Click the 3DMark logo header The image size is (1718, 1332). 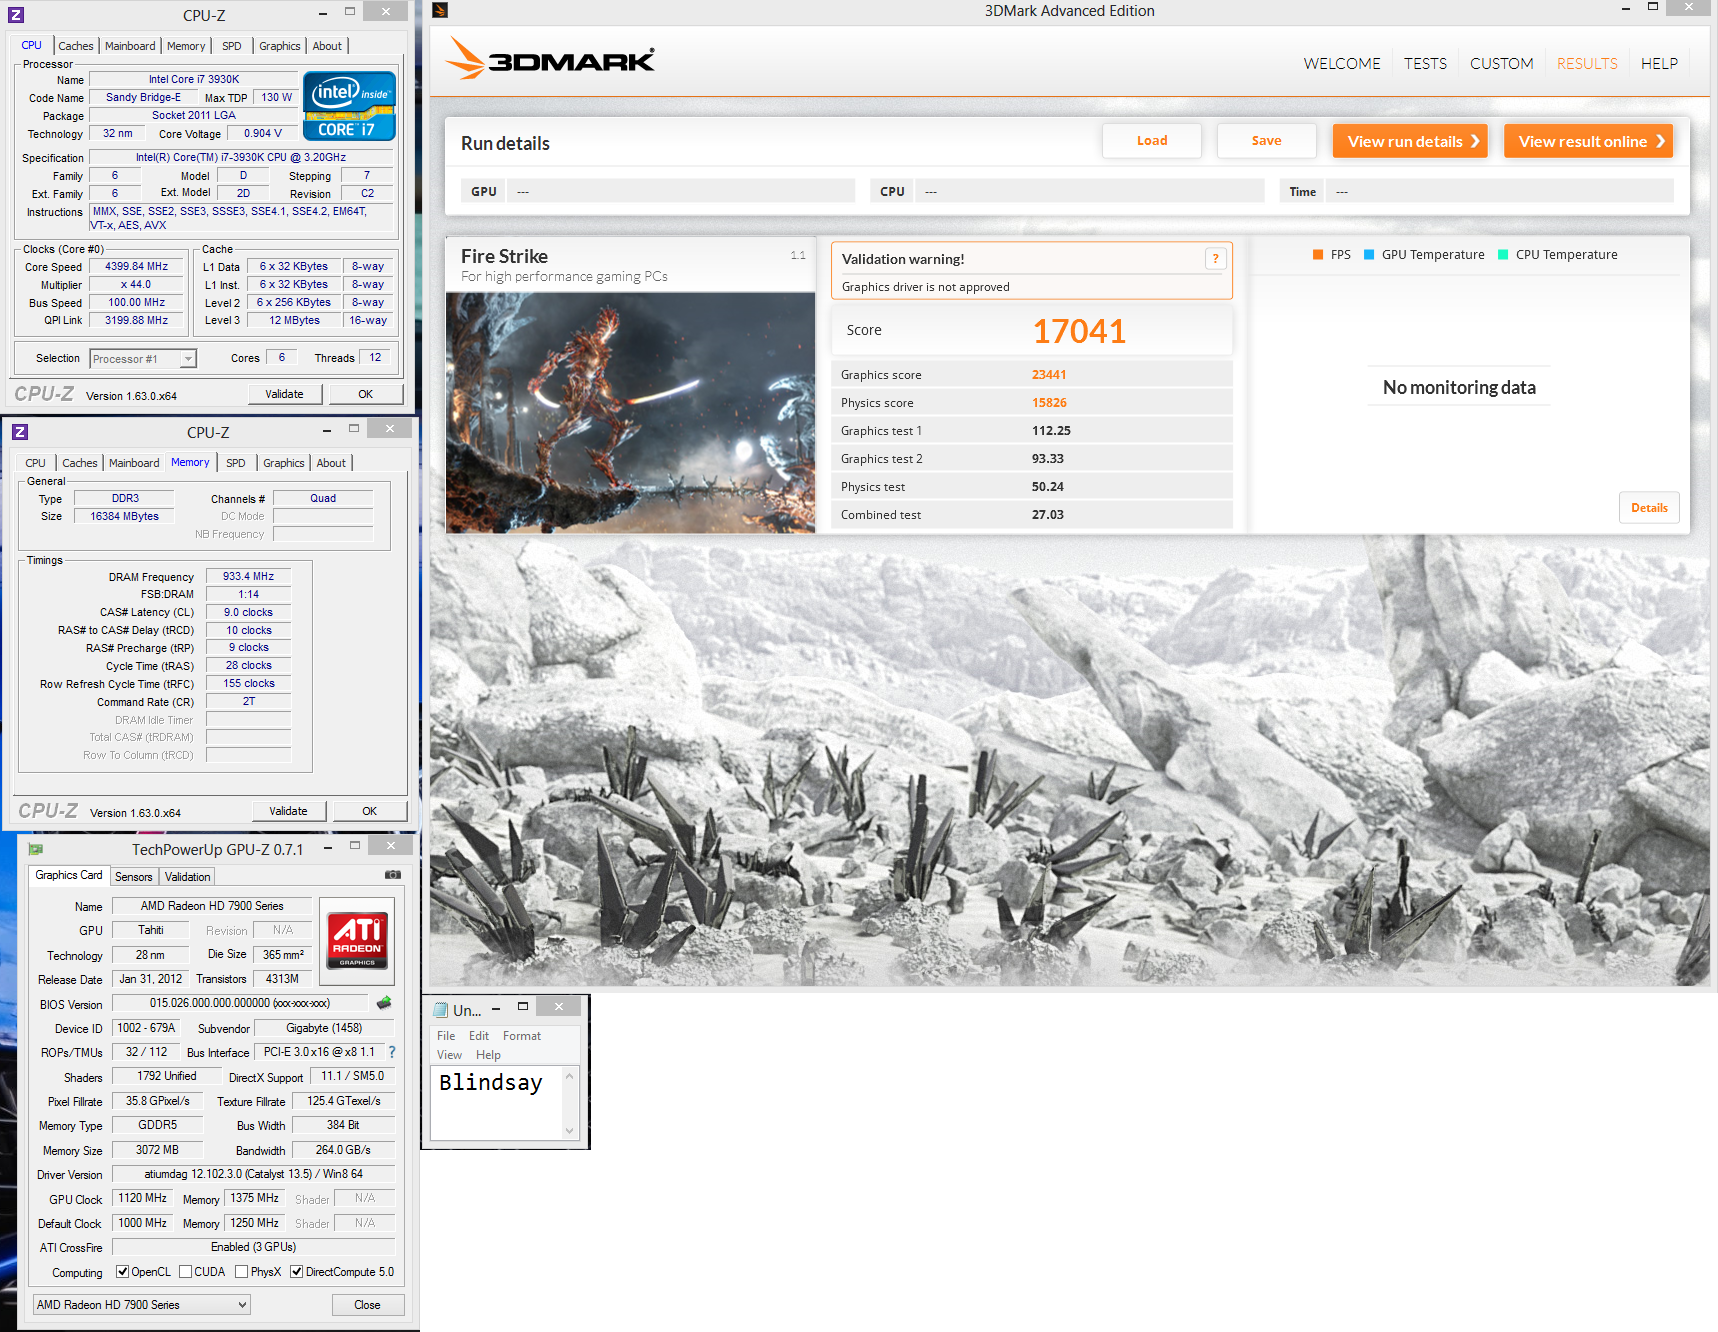coord(550,59)
